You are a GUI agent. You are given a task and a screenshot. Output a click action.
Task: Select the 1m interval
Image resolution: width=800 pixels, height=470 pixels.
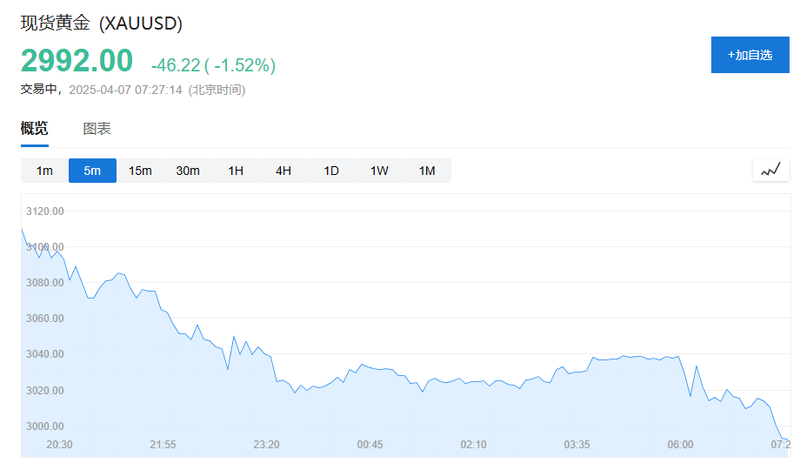(44, 170)
